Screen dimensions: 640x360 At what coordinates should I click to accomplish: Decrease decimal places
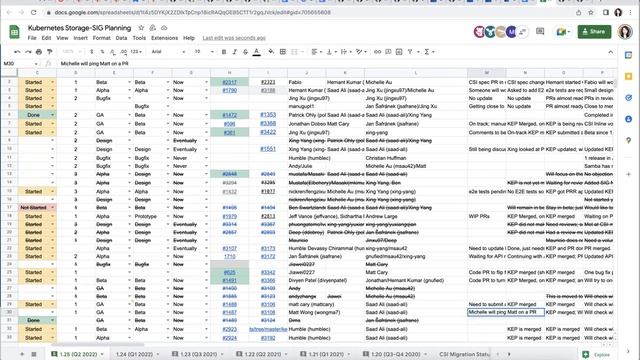pyautogui.click(x=113, y=52)
